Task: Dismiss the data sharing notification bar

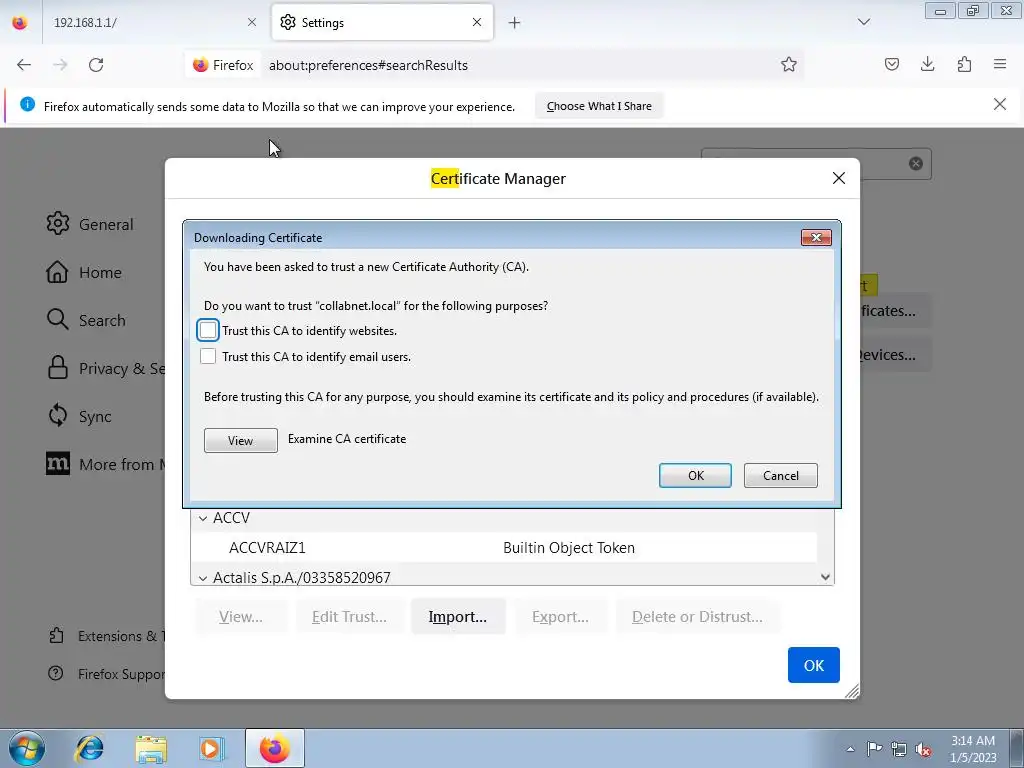Action: tap(999, 104)
